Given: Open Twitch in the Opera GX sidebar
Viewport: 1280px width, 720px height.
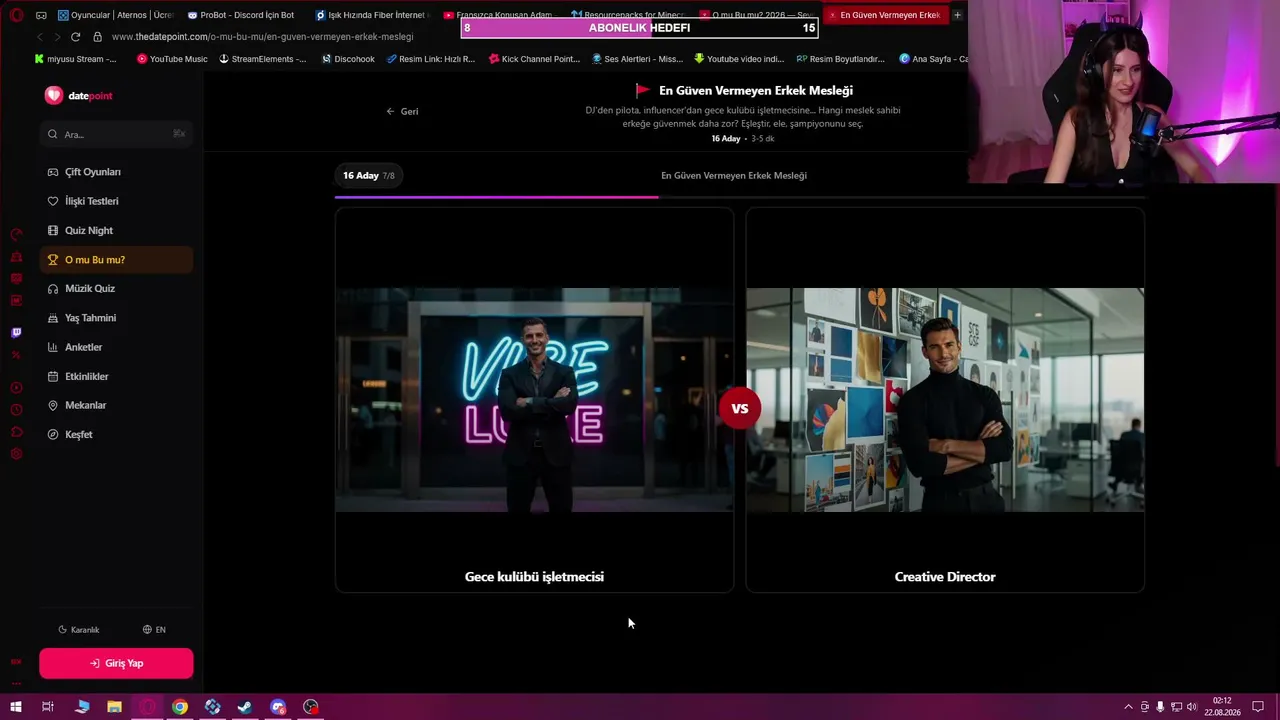Looking at the screenshot, I should click(16, 332).
